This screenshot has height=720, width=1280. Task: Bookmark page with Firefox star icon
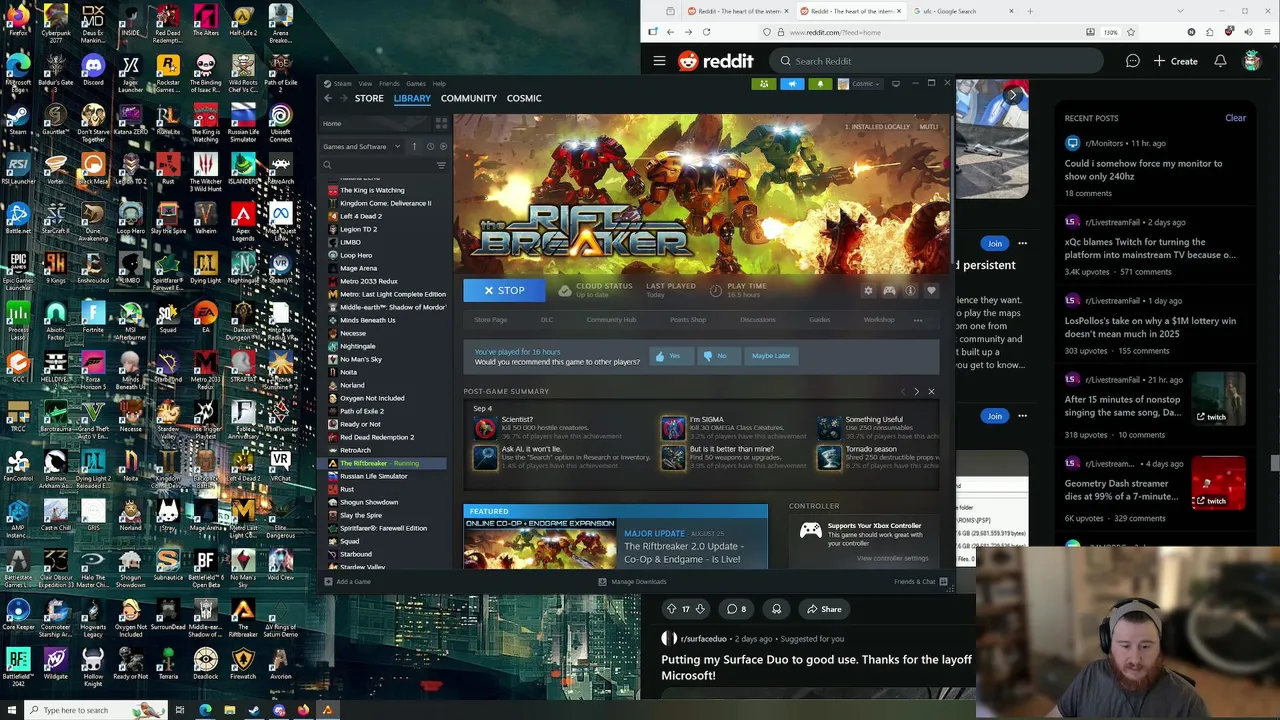(1131, 32)
